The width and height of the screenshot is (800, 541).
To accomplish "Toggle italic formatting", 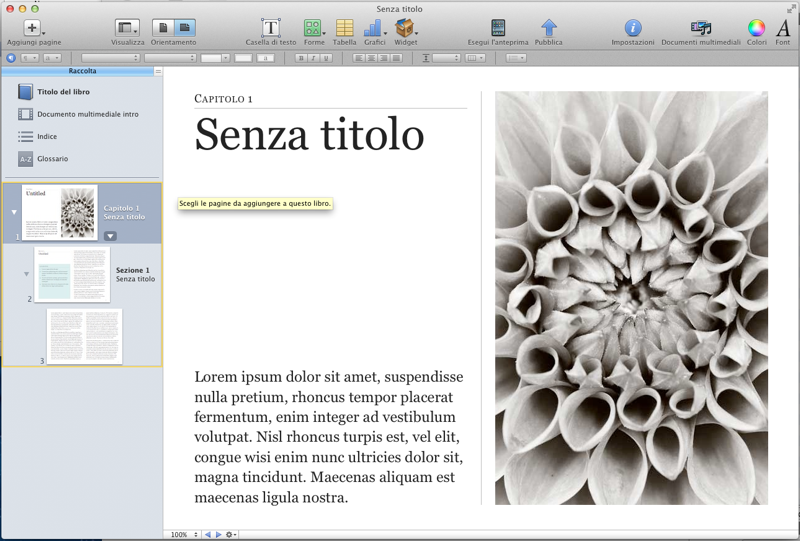I will click(x=313, y=58).
